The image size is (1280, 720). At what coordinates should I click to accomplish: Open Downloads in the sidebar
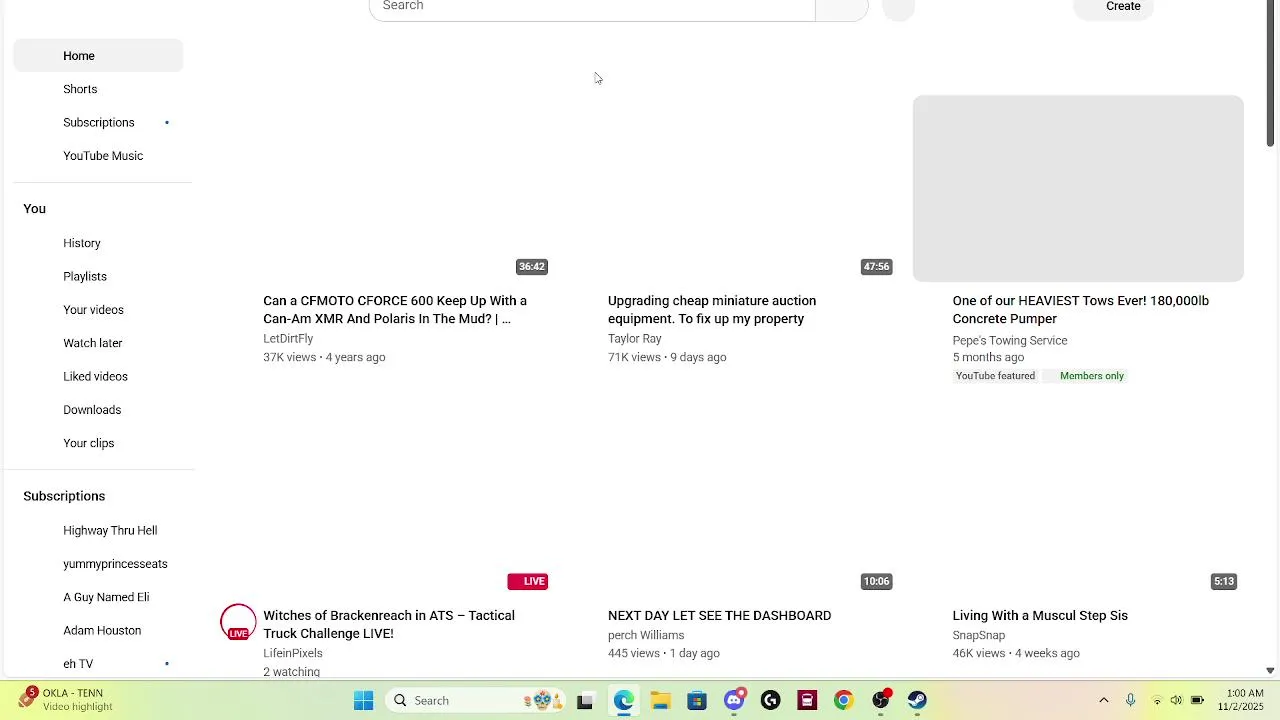98,410
